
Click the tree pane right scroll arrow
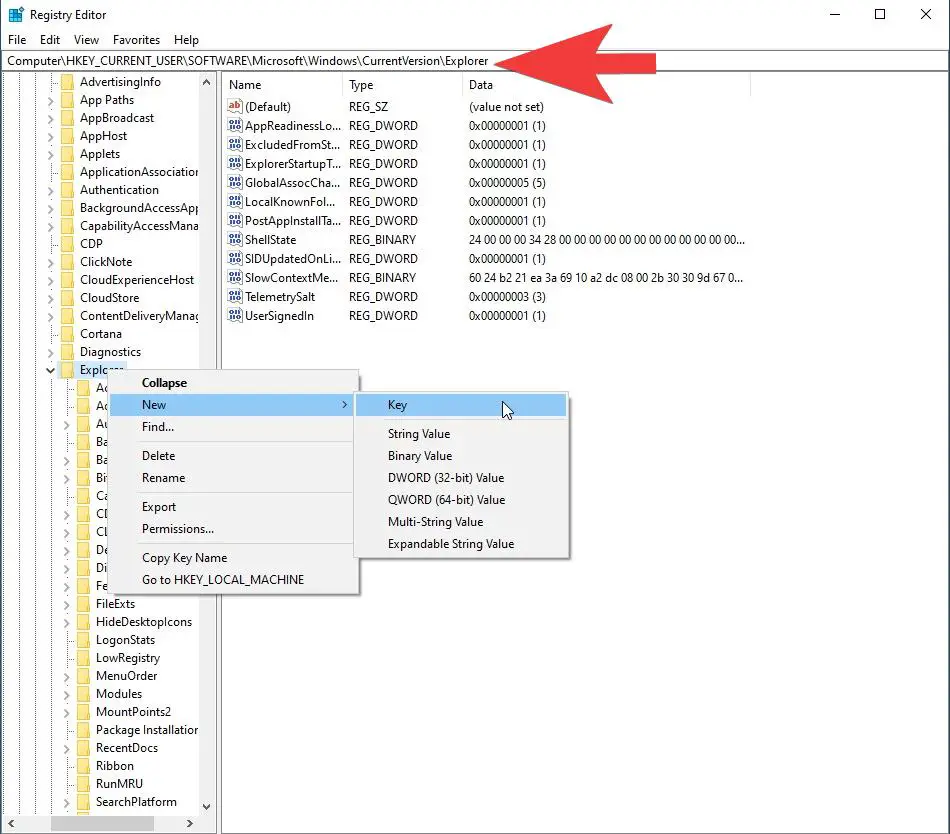pyautogui.click(x=190, y=824)
